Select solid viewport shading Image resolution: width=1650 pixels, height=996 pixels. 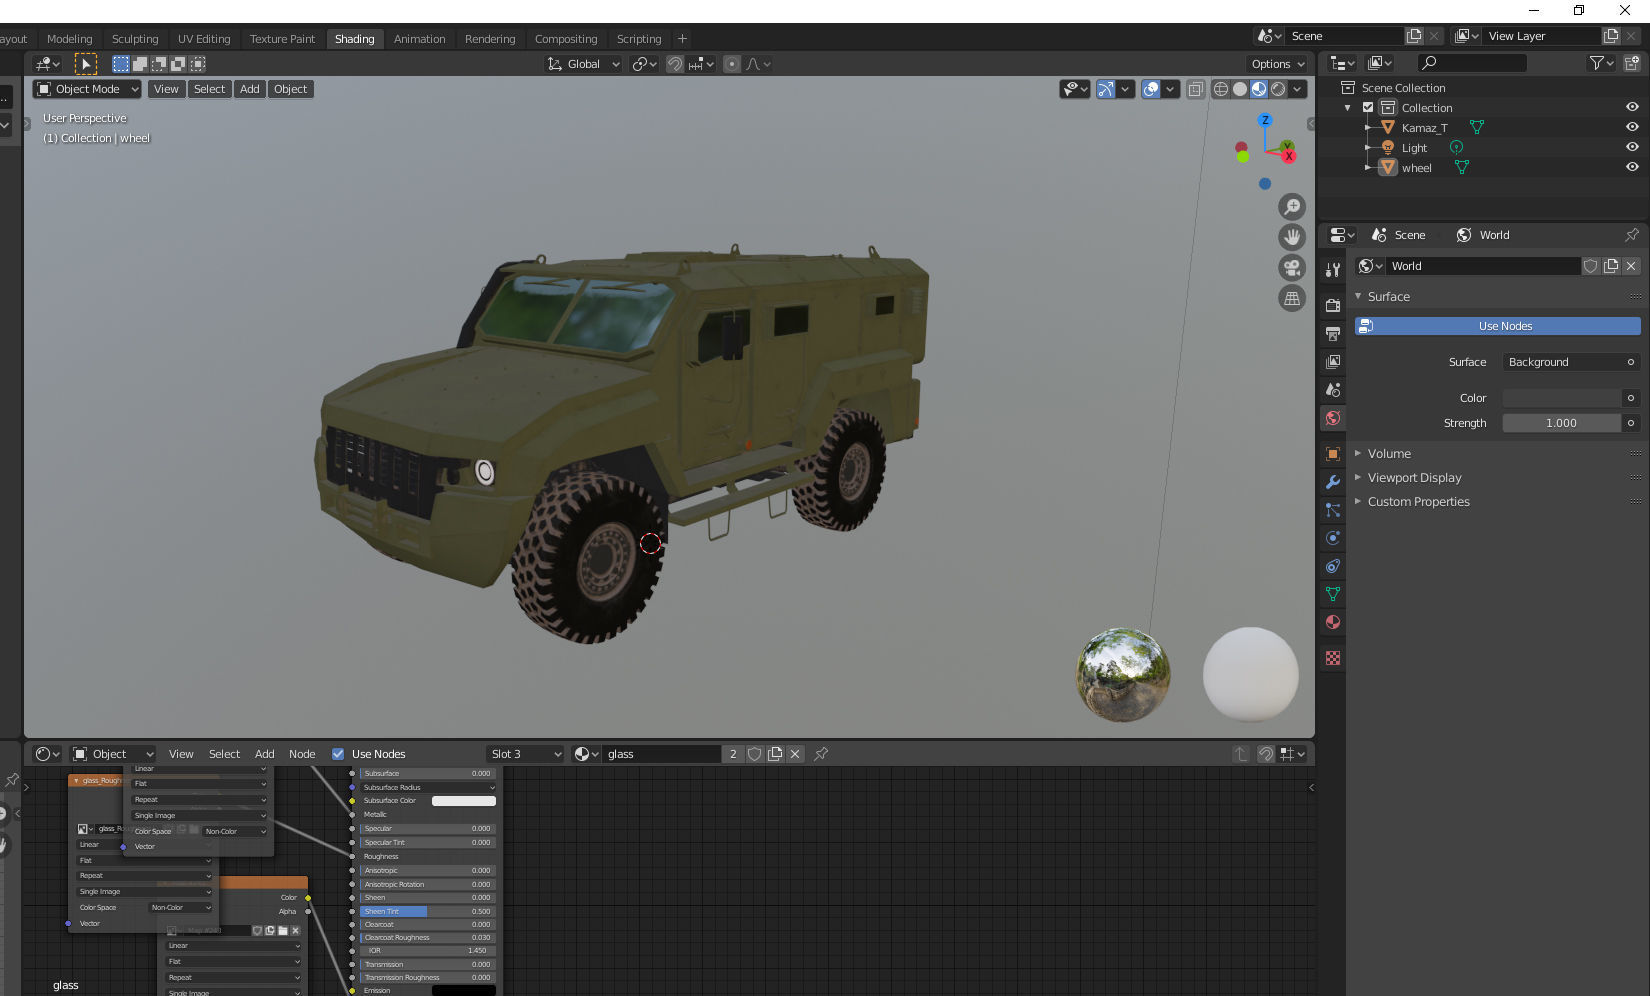[1240, 89]
